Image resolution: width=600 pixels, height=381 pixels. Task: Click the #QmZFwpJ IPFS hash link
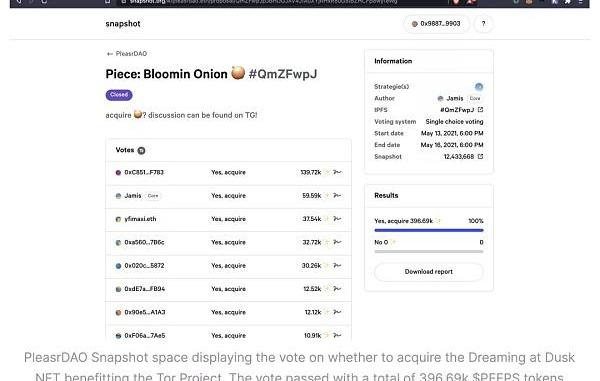pos(457,110)
